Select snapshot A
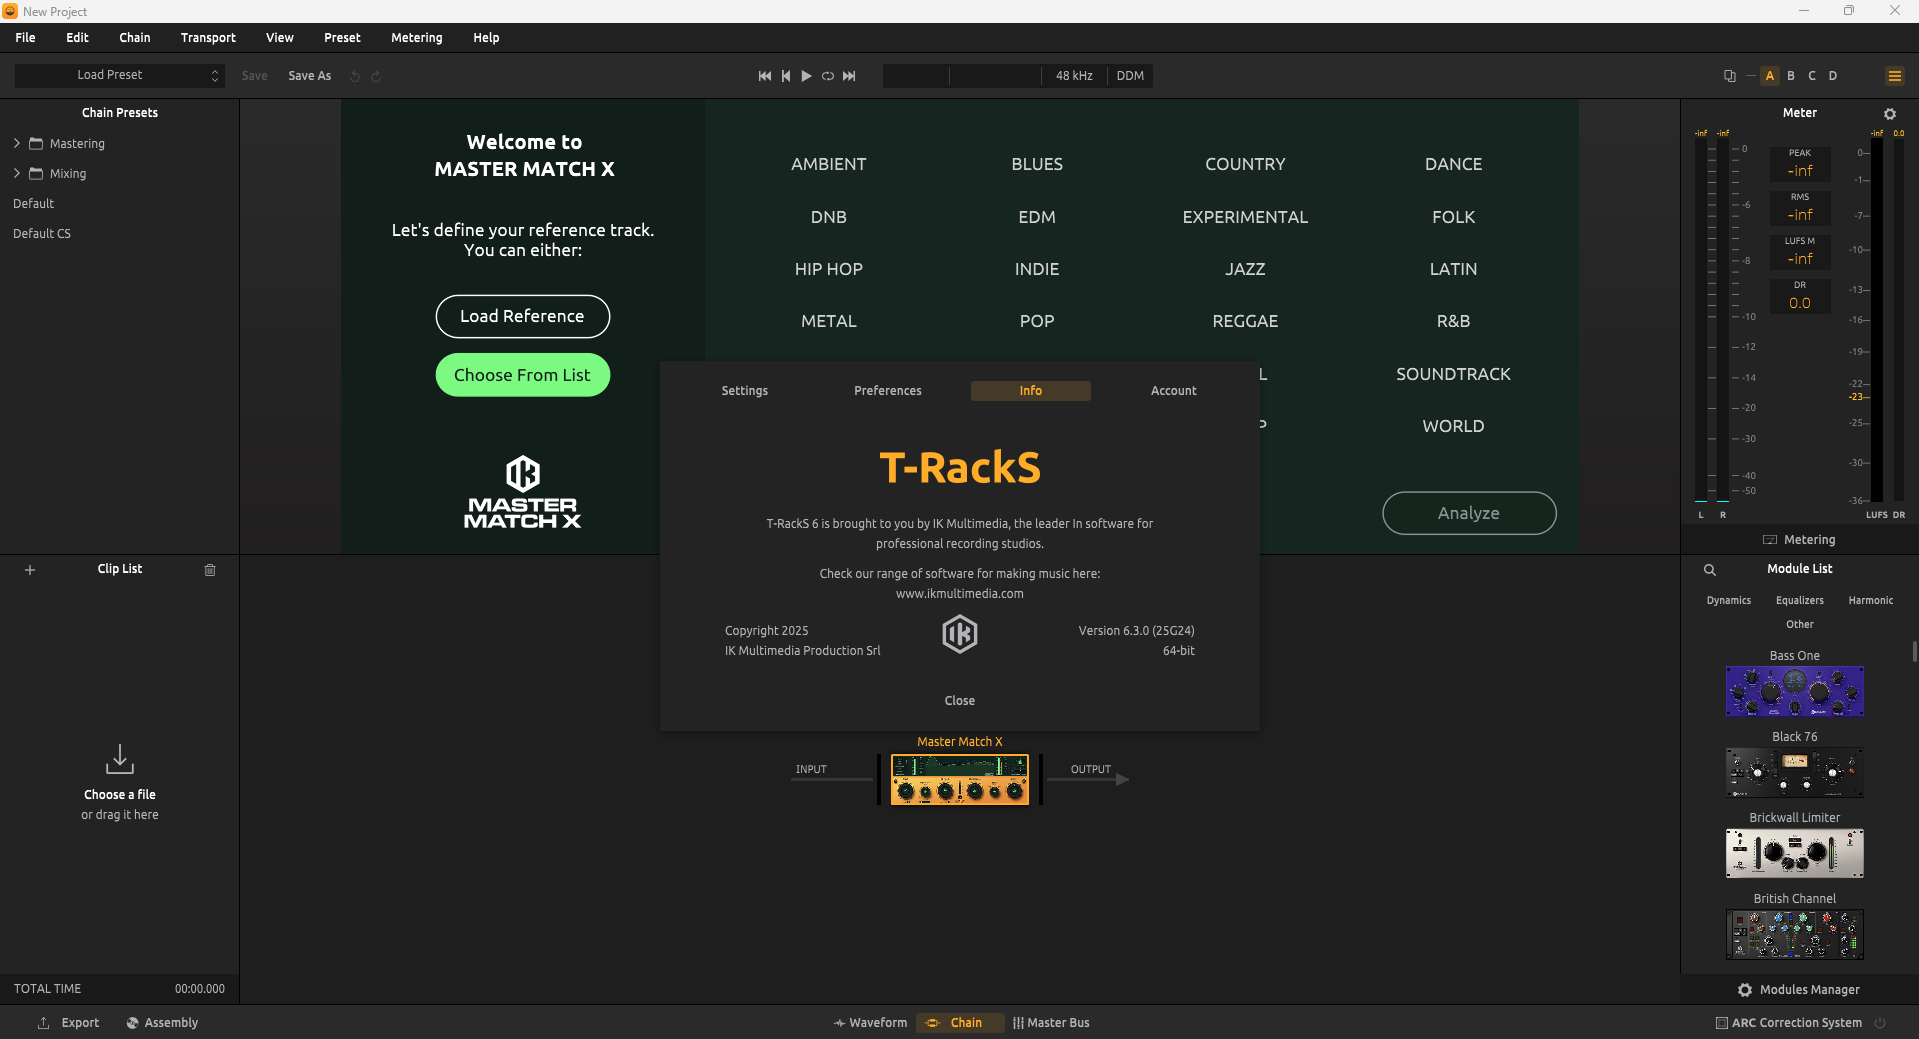Viewport: 1919px width, 1039px height. 1770,76
